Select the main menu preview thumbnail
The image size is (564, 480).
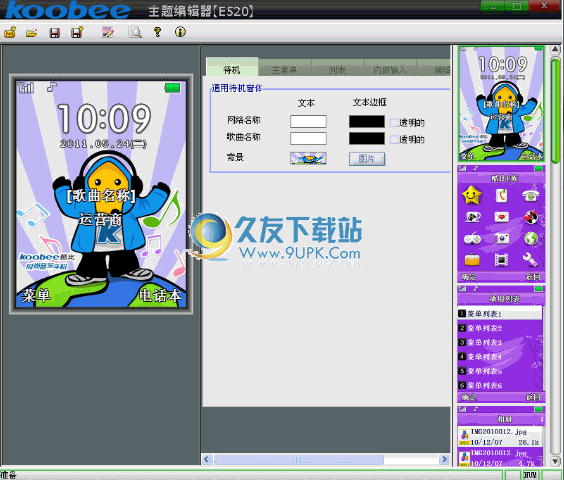pyautogui.click(x=501, y=223)
